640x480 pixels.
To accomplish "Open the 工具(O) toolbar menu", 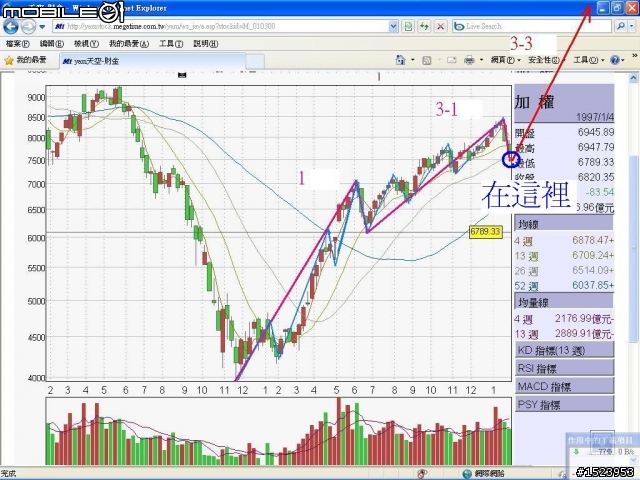I will click(x=588, y=60).
